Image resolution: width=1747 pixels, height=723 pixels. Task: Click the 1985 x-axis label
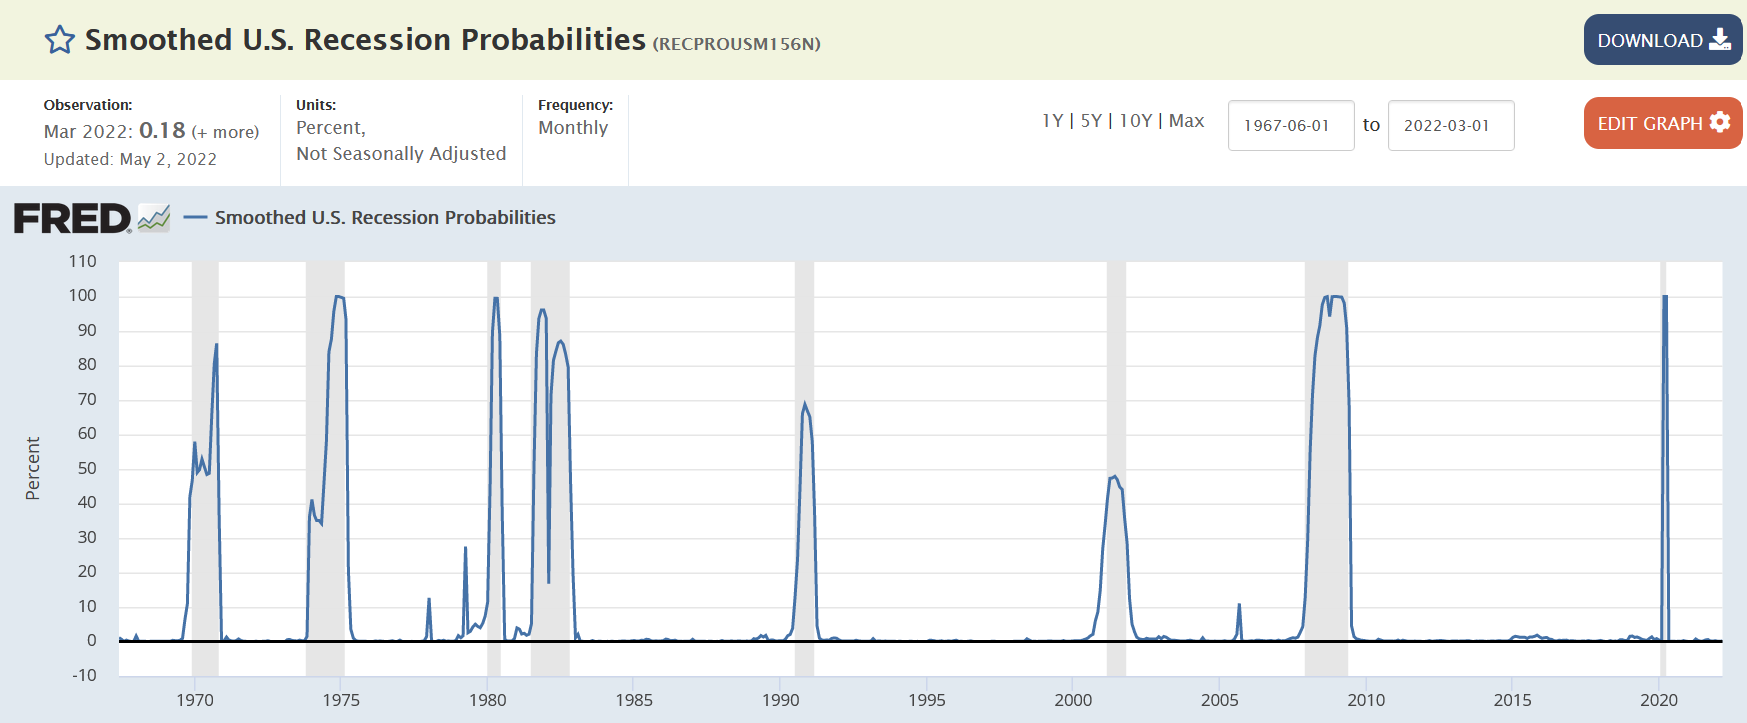[634, 700]
